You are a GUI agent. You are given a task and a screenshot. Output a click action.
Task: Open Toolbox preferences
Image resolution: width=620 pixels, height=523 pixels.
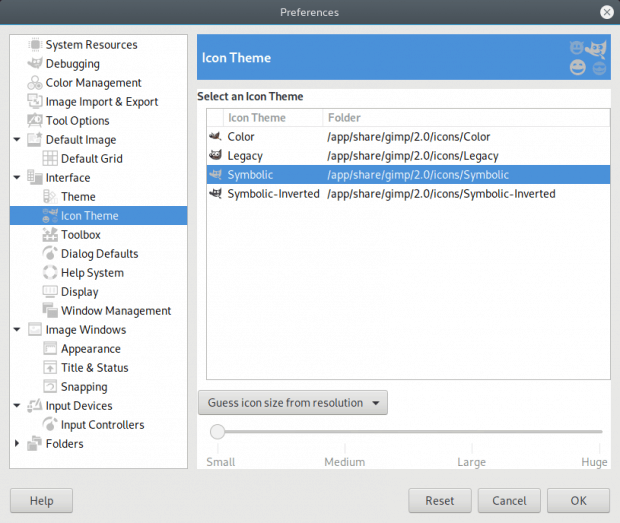pyautogui.click(x=81, y=234)
